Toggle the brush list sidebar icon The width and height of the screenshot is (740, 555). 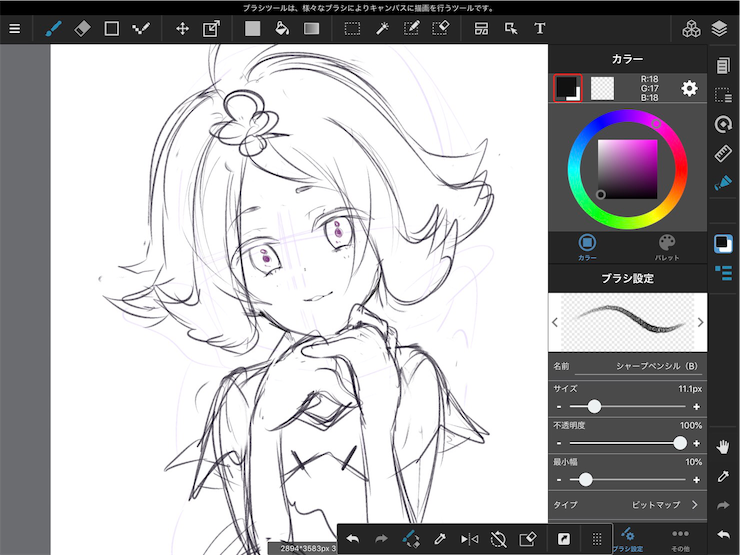coord(723,273)
